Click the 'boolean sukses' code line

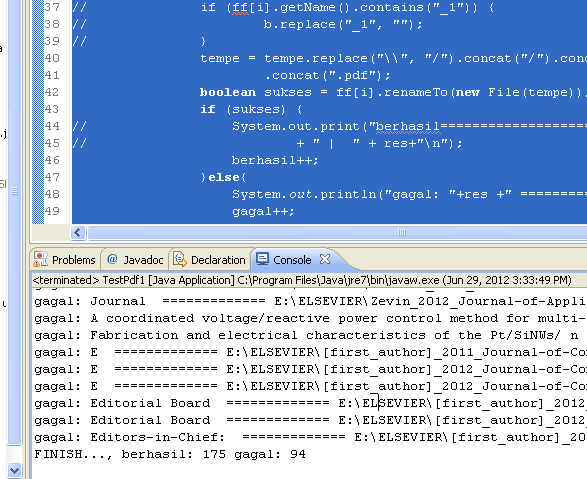(x=393, y=92)
